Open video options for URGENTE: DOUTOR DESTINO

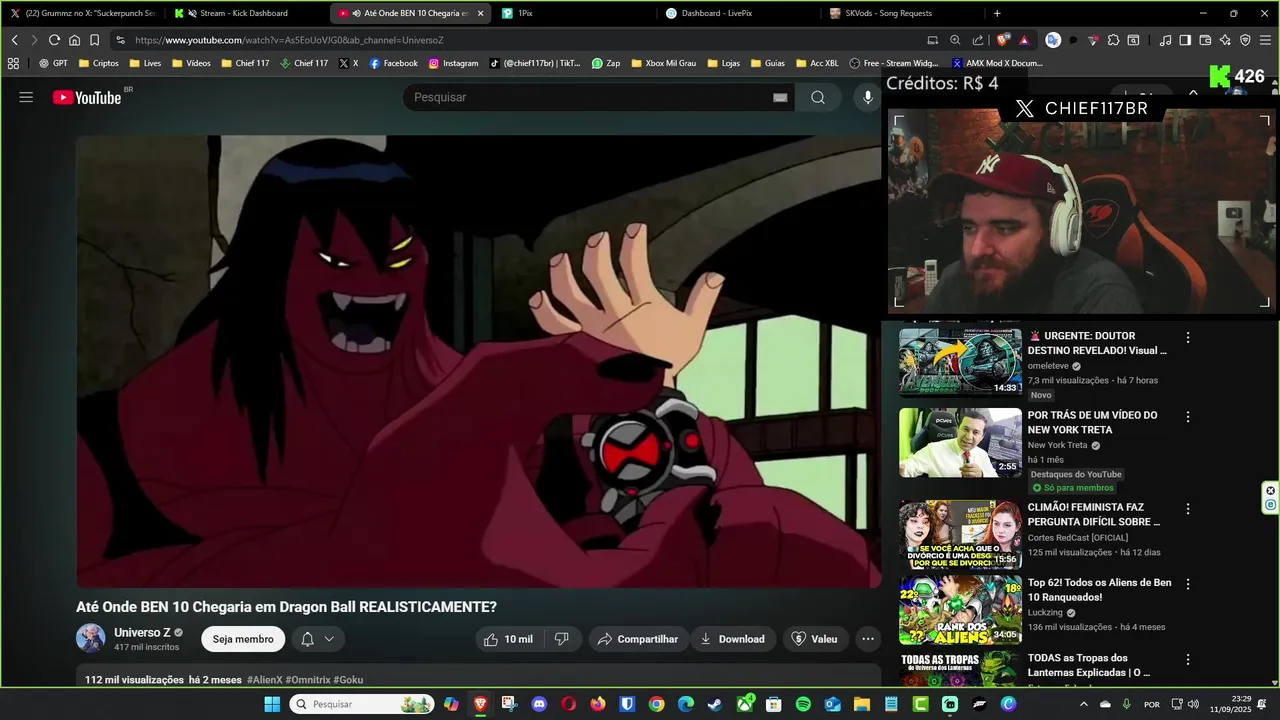point(1188,338)
